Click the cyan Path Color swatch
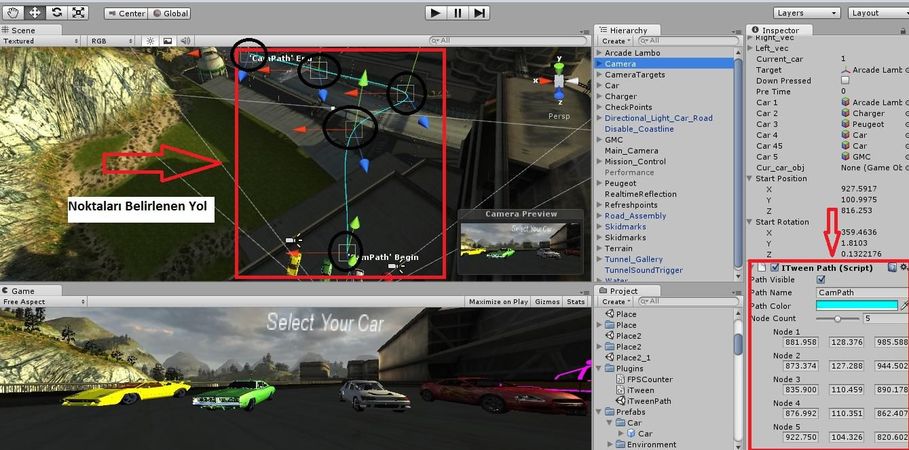Screen dimensions: 909x450 point(856,305)
